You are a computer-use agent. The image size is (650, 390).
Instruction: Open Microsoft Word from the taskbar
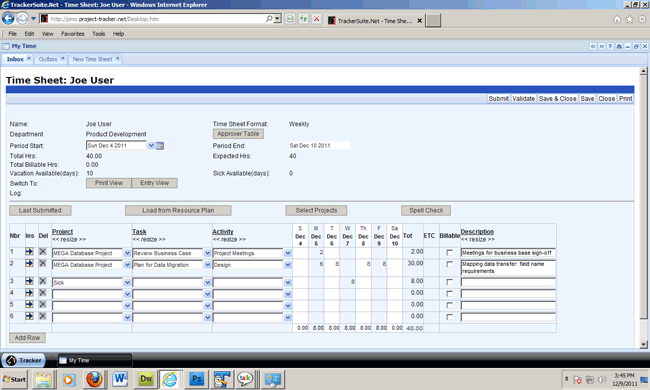(120, 379)
